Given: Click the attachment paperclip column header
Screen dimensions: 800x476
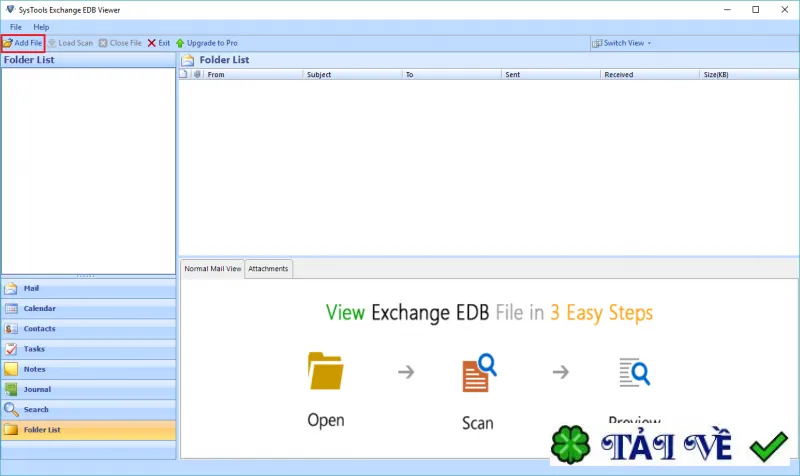Looking at the screenshot, I should [x=197, y=74].
